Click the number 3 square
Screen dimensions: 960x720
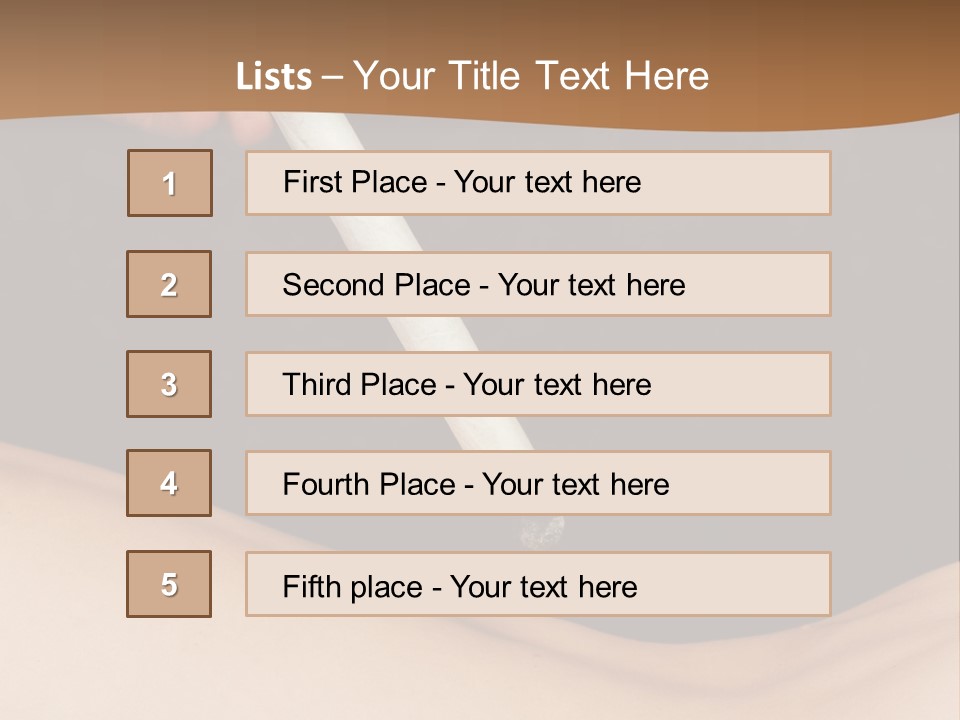169,384
